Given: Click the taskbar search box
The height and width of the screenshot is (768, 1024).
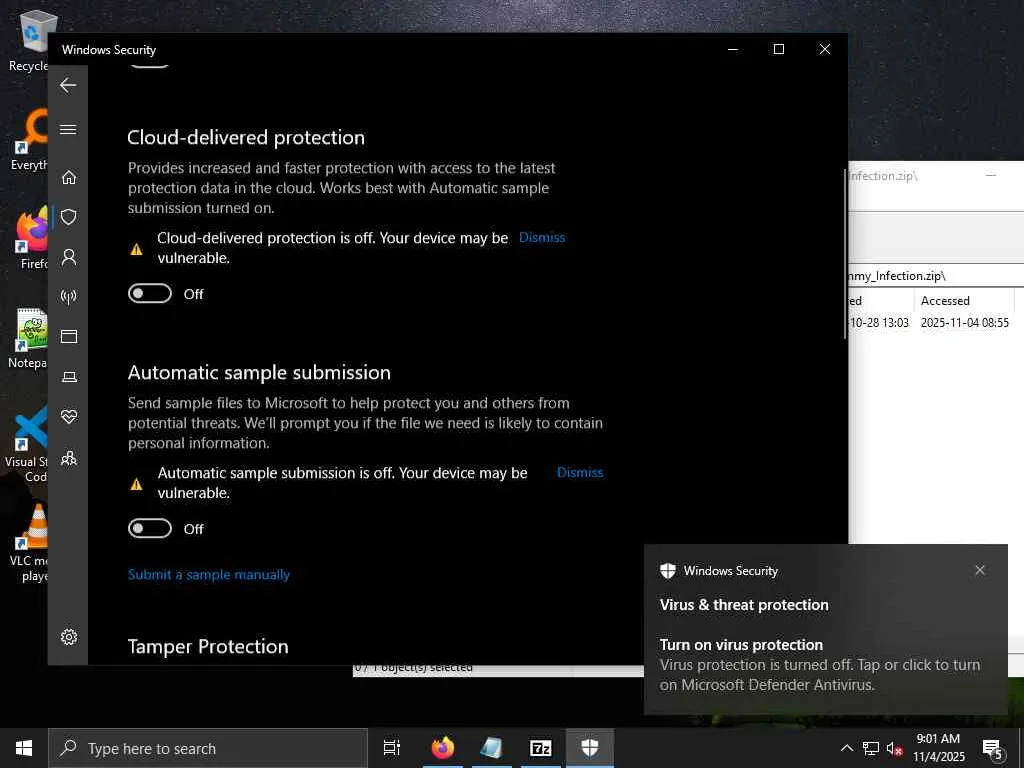Looking at the screenshot, I should point(208,748).
